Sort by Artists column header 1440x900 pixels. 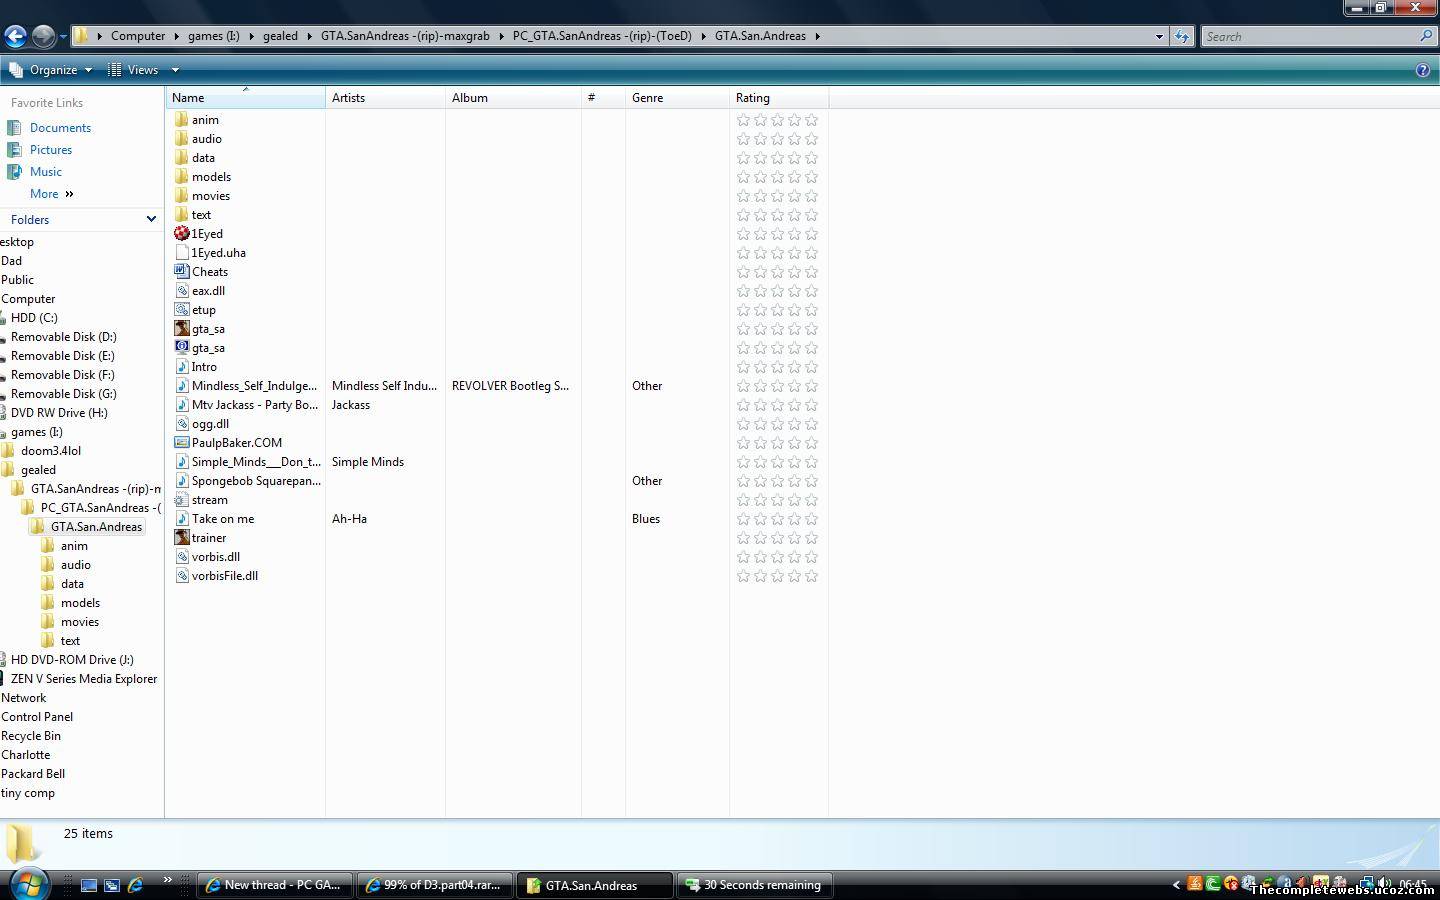click(x=385, y=98)
